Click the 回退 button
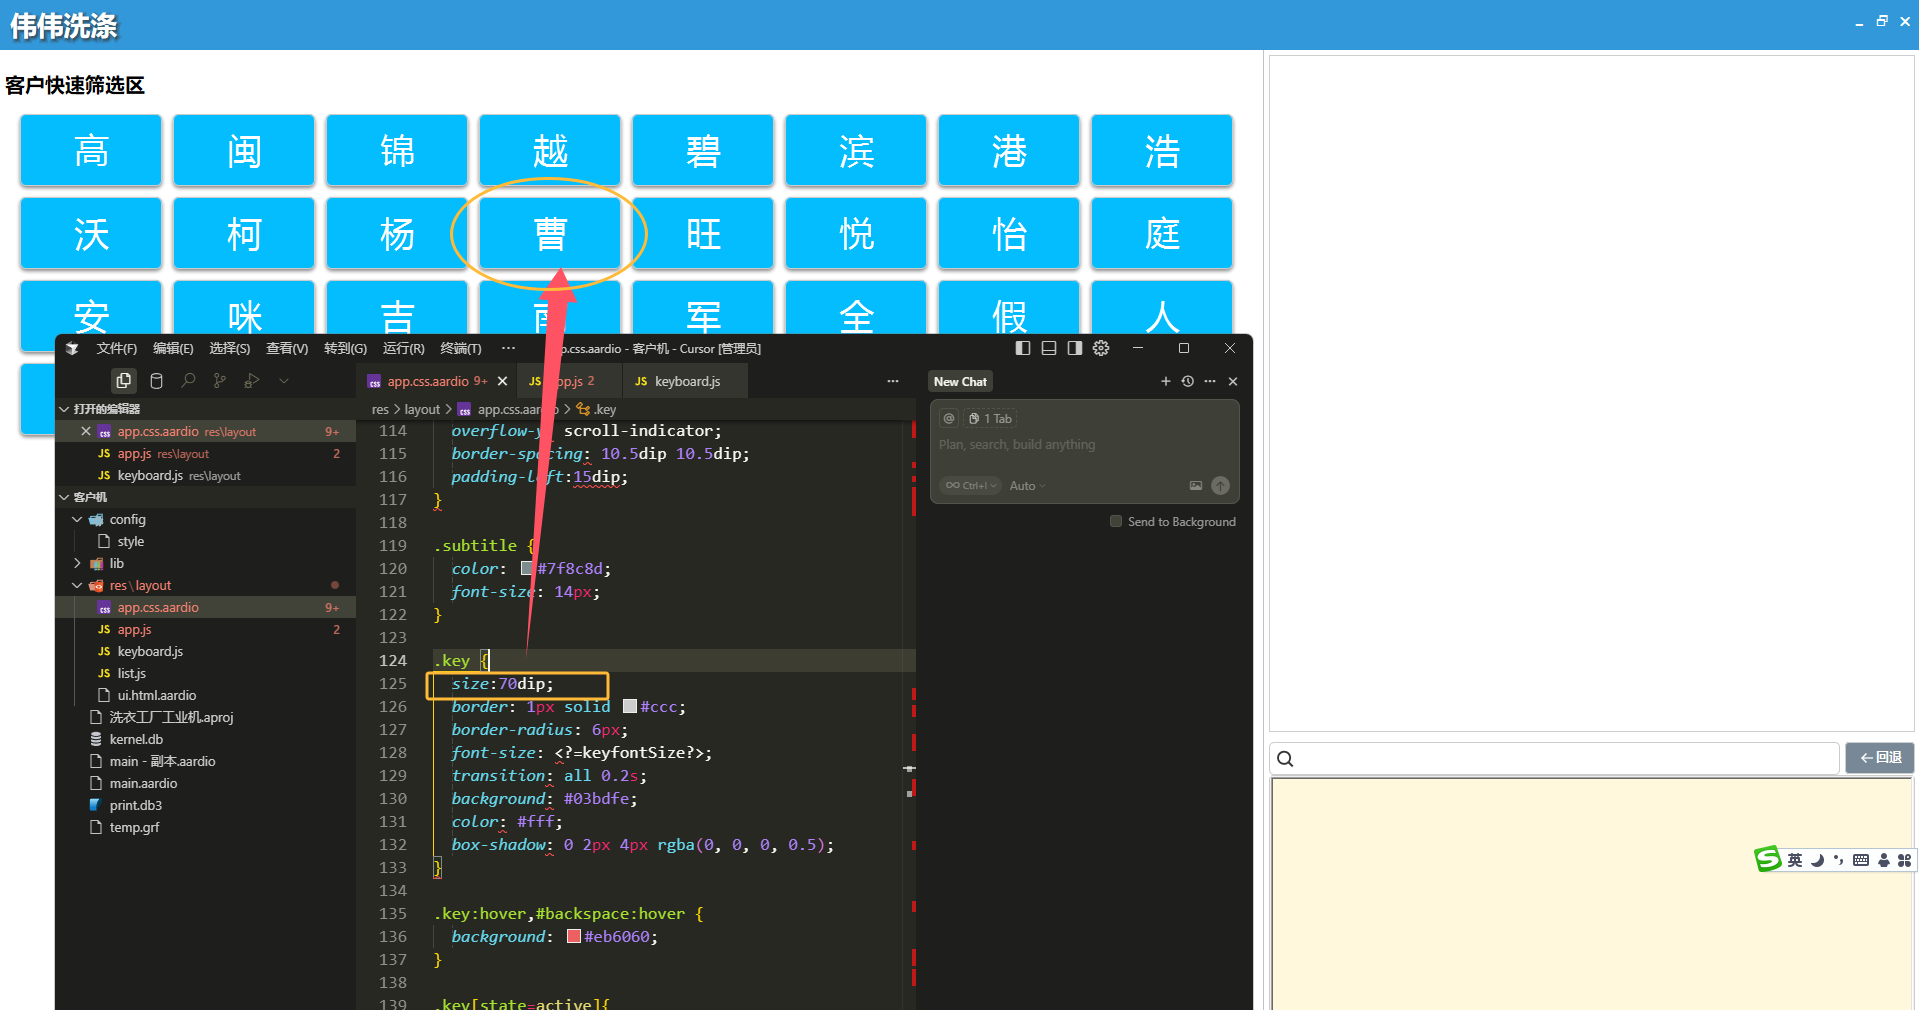Screen dimensions: 1919x1010 pos(1879,758)
